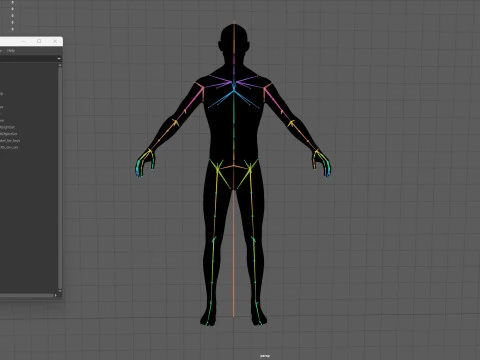Minimize the floating window
This screenshot has height=360, width=480.
click(24, 41)
